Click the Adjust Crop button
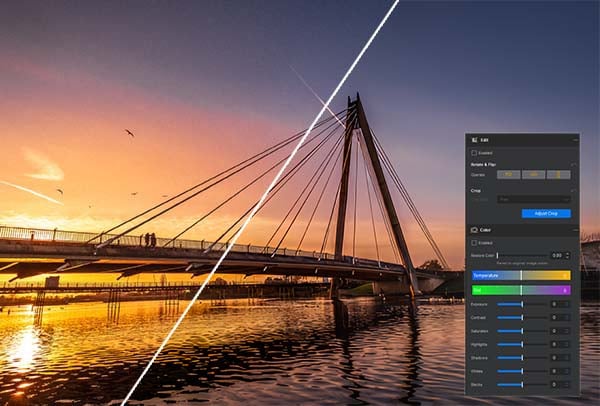The height and width of the screenshot is (406, 600). click(546, 214)
